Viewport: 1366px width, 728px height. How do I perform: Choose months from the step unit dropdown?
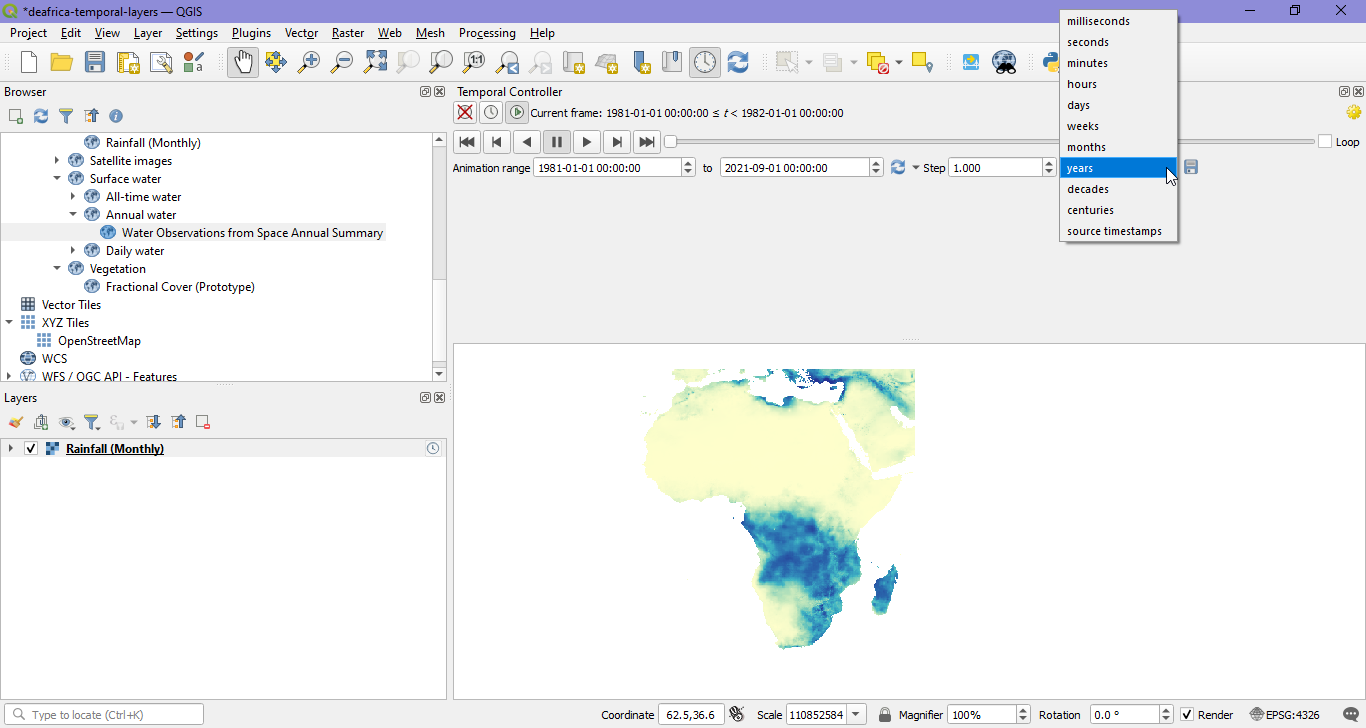point(1086,146)
